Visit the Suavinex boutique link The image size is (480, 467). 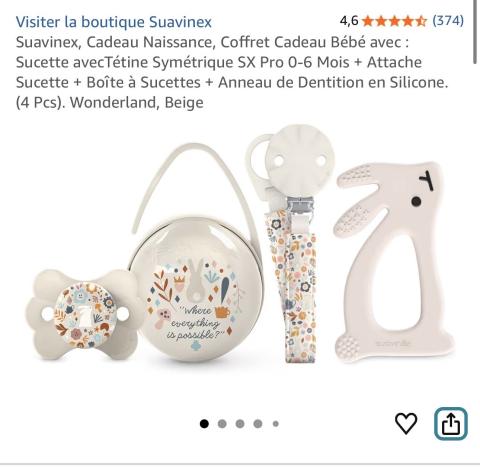[x=114, y=22]
